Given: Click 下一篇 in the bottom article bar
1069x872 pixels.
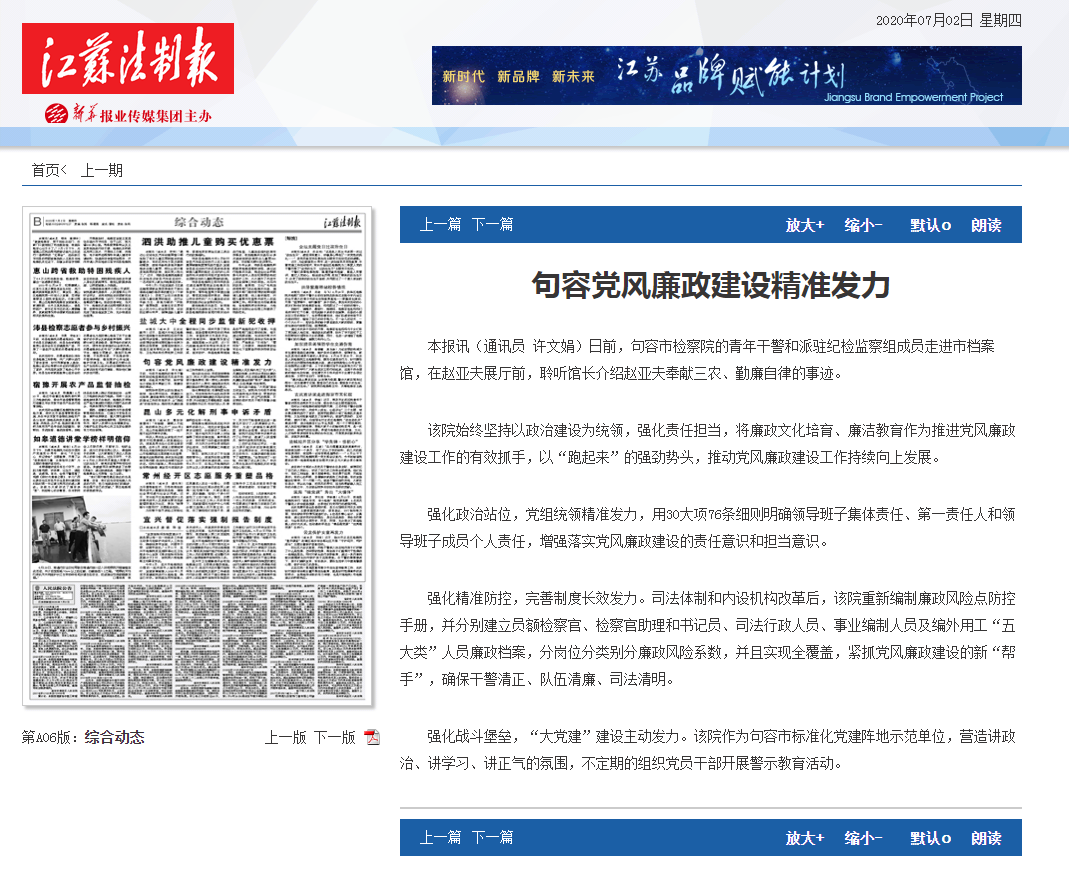Looking at the screenshot, I should (492, 837).
